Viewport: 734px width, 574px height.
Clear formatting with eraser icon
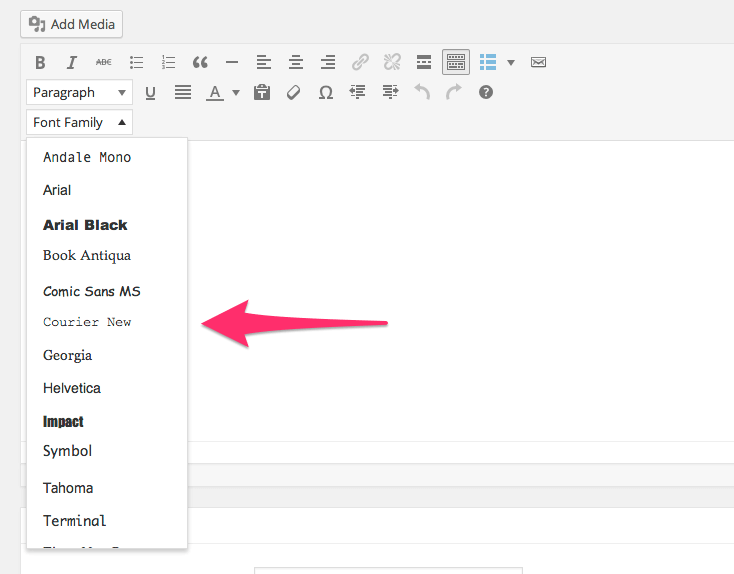[294, 92]
